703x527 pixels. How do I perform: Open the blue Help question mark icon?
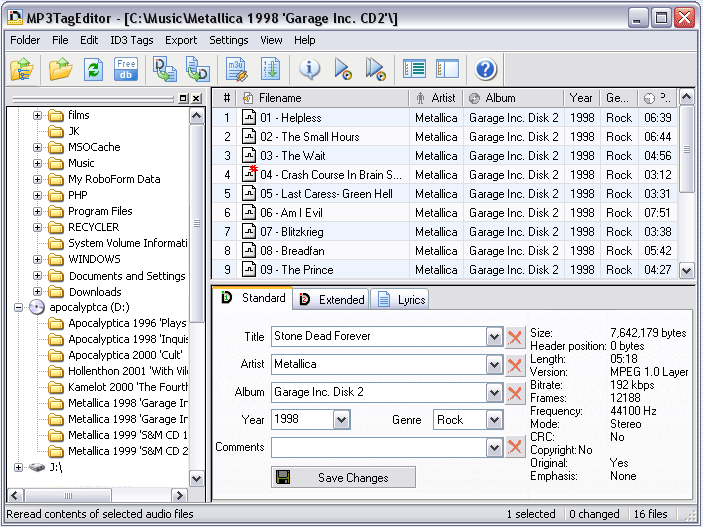tap(486, 69)
